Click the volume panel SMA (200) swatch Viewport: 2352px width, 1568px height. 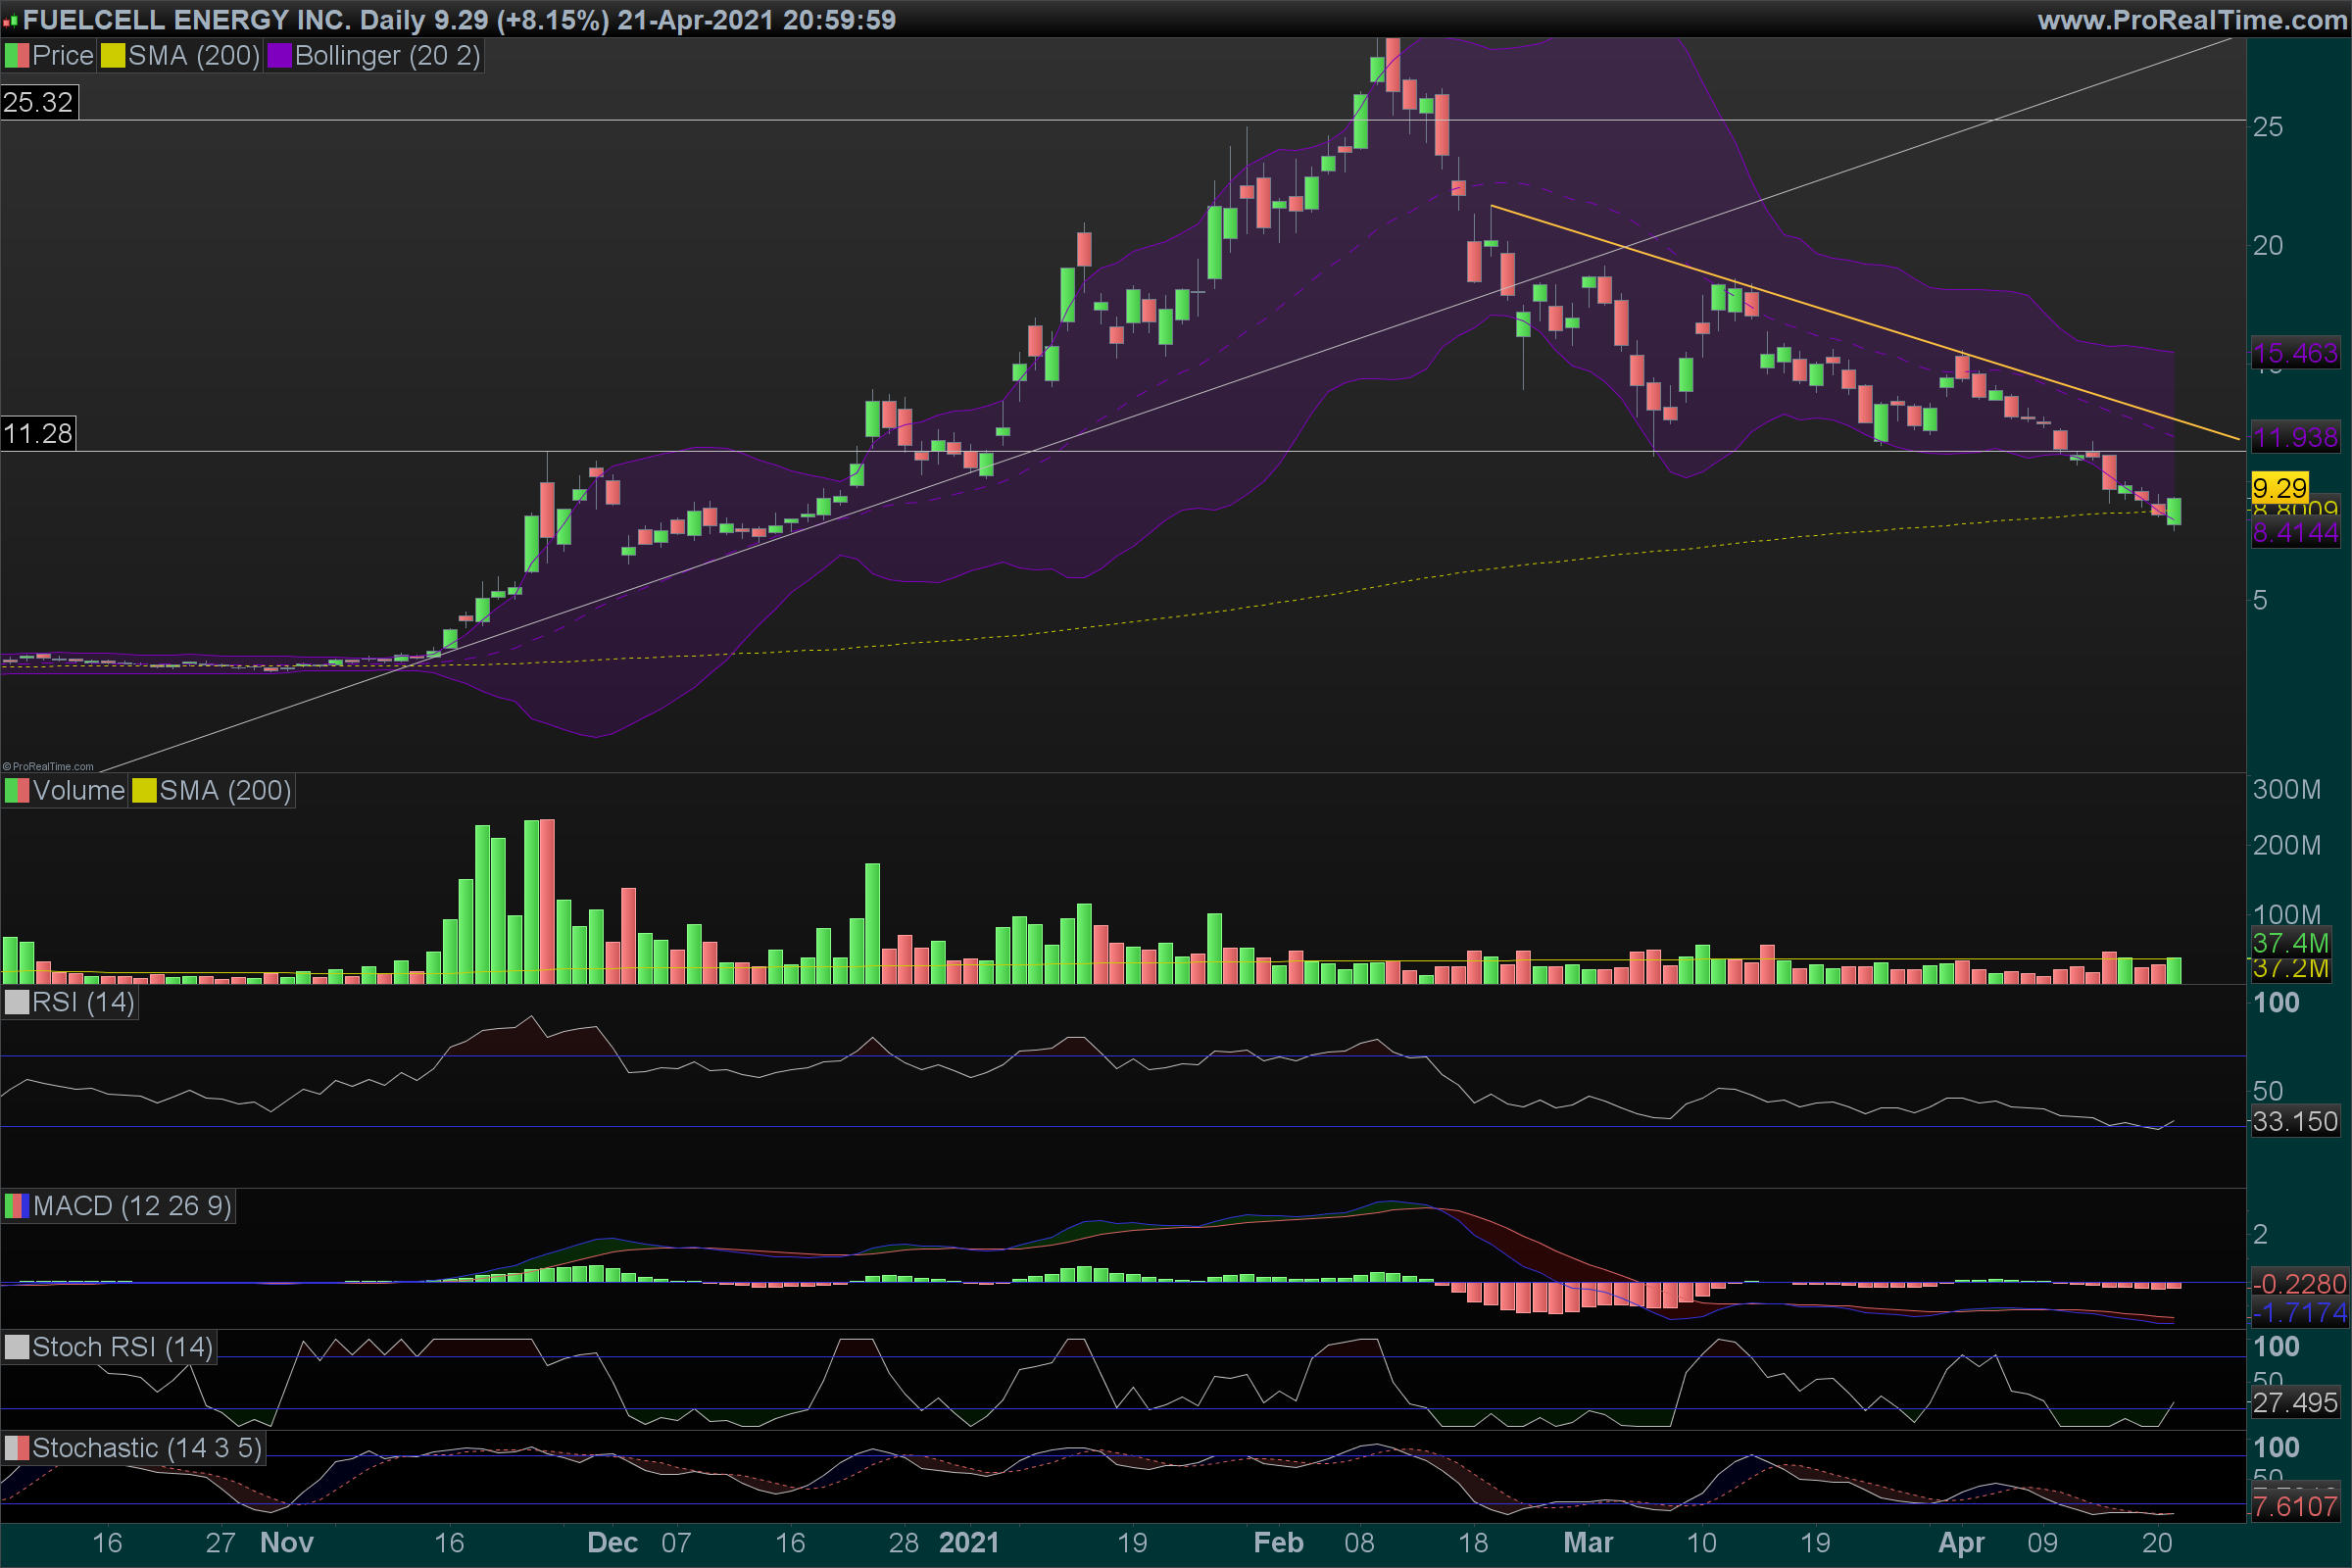tap(144, 791)
